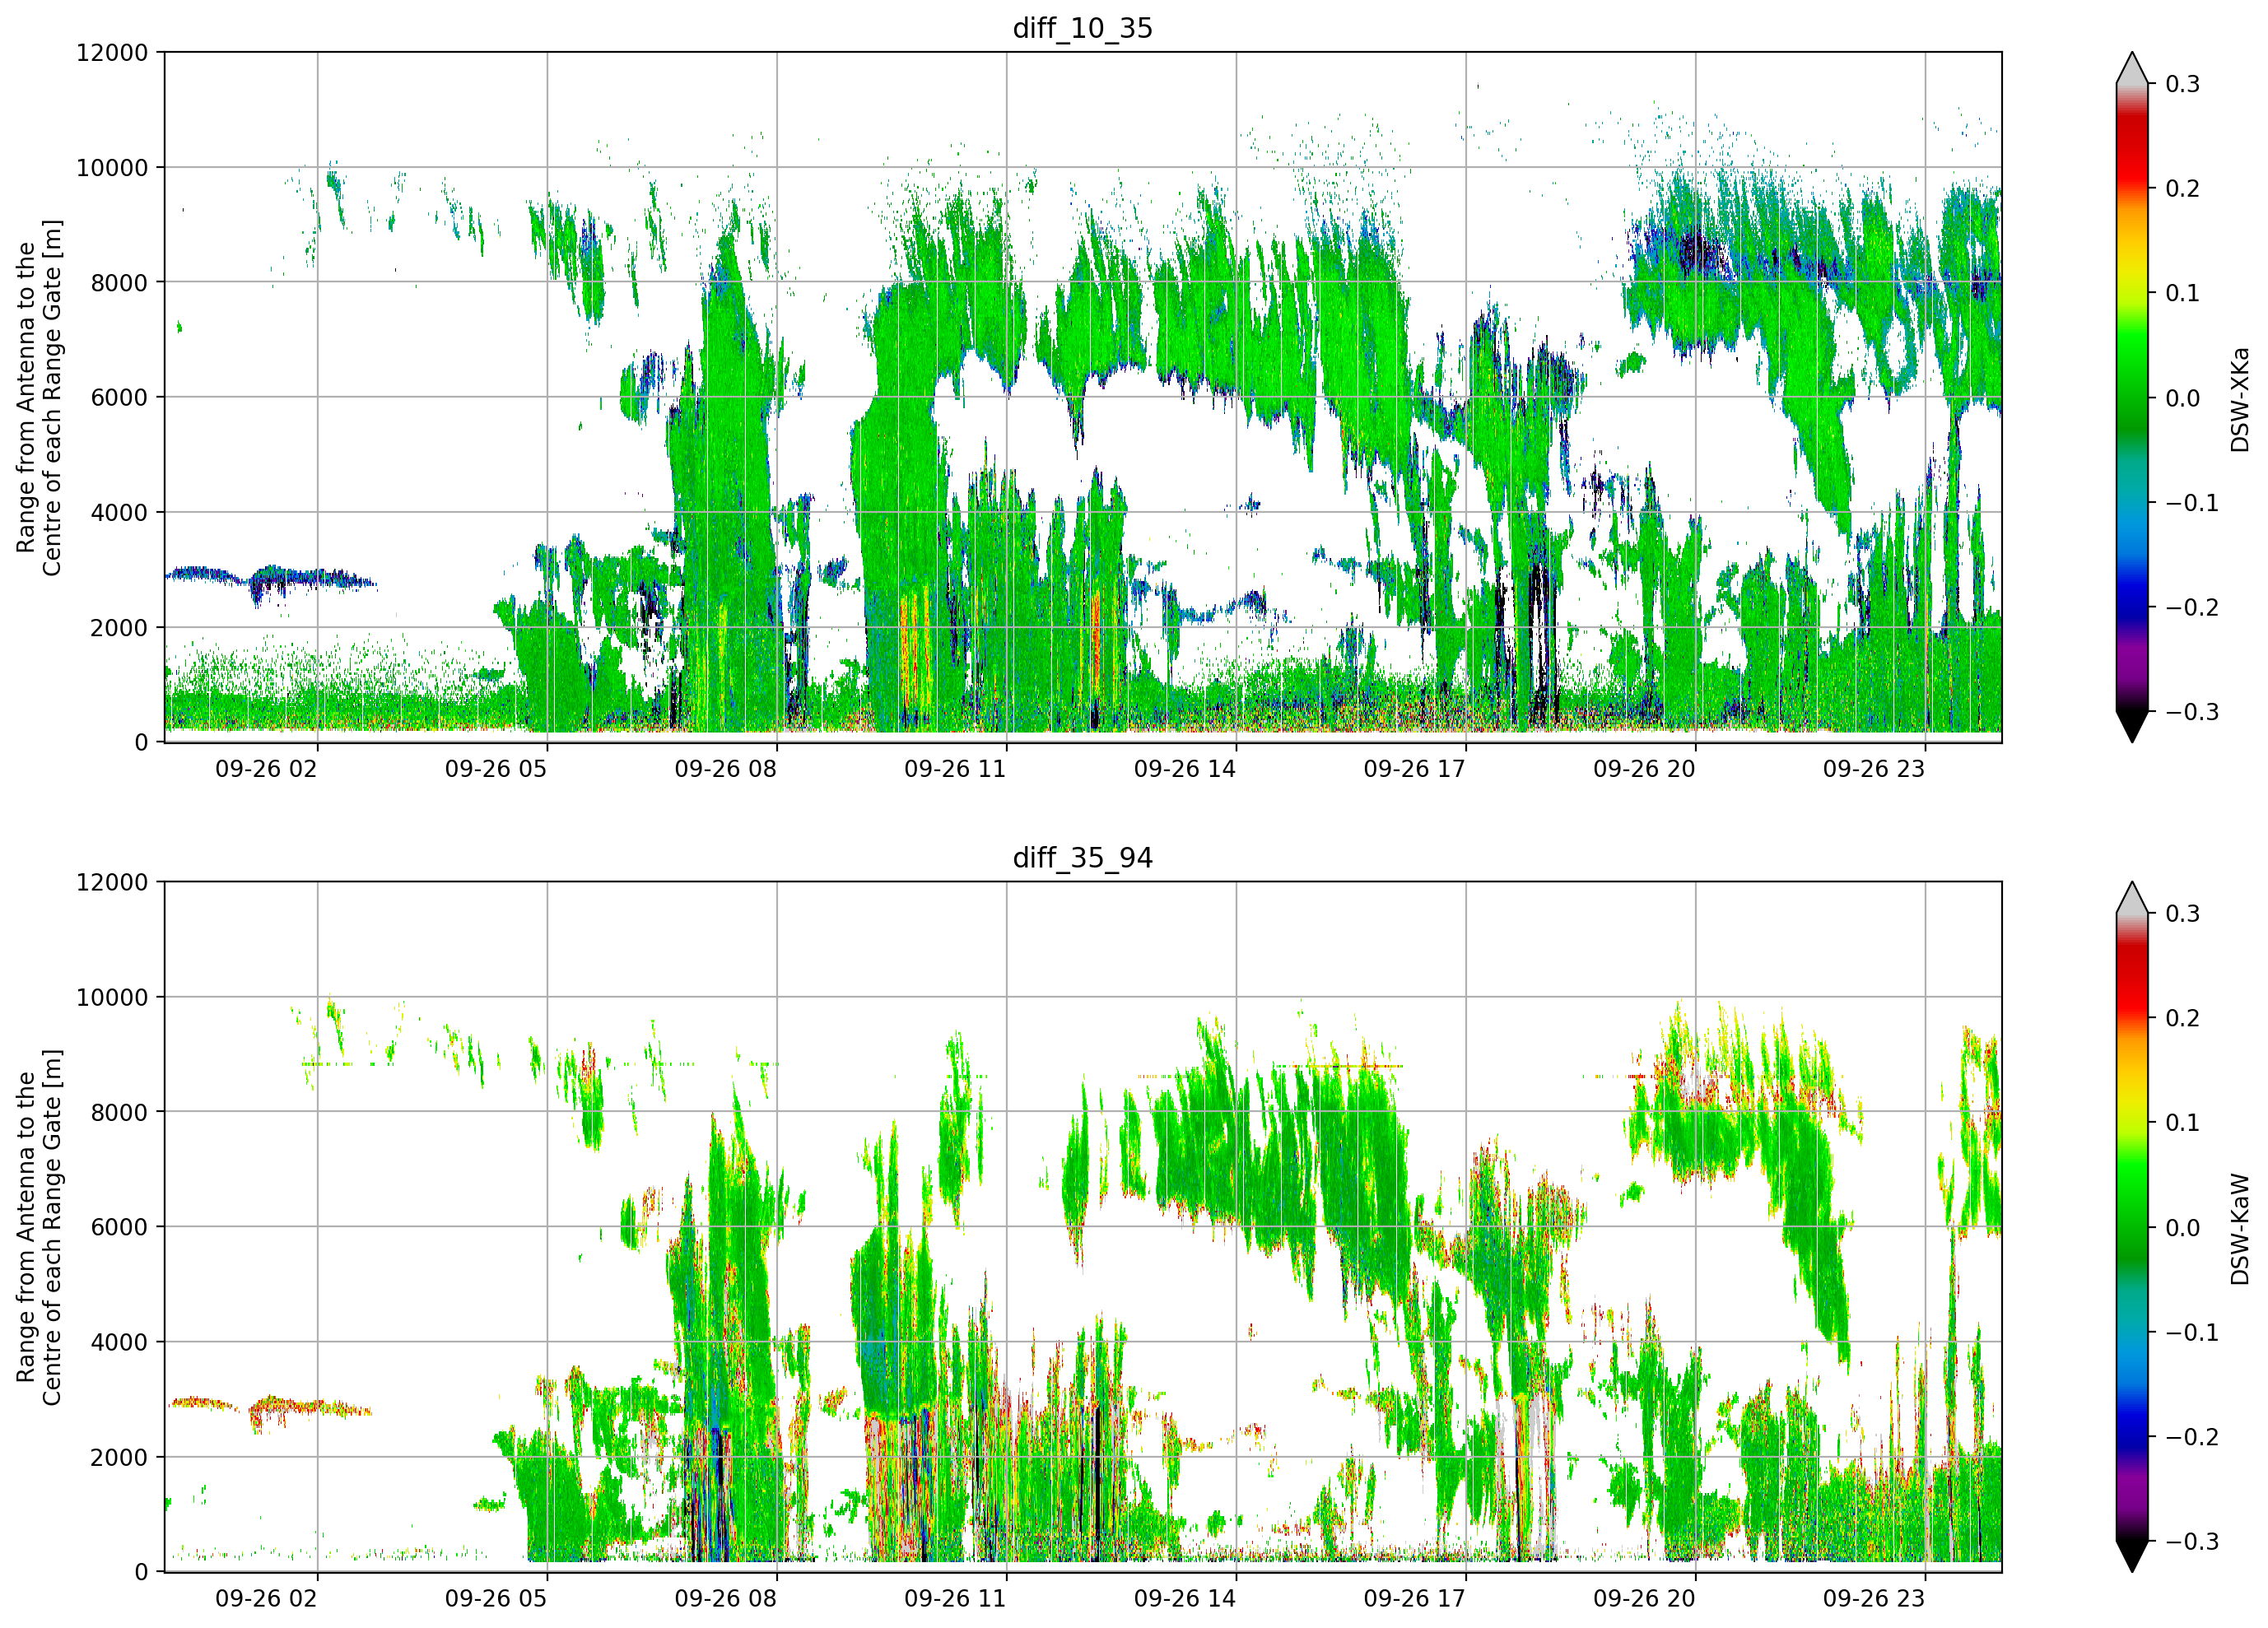Select the "0.0" tick on DSW-KaW colorbar
2268x1628 pixels.
2183,1228
